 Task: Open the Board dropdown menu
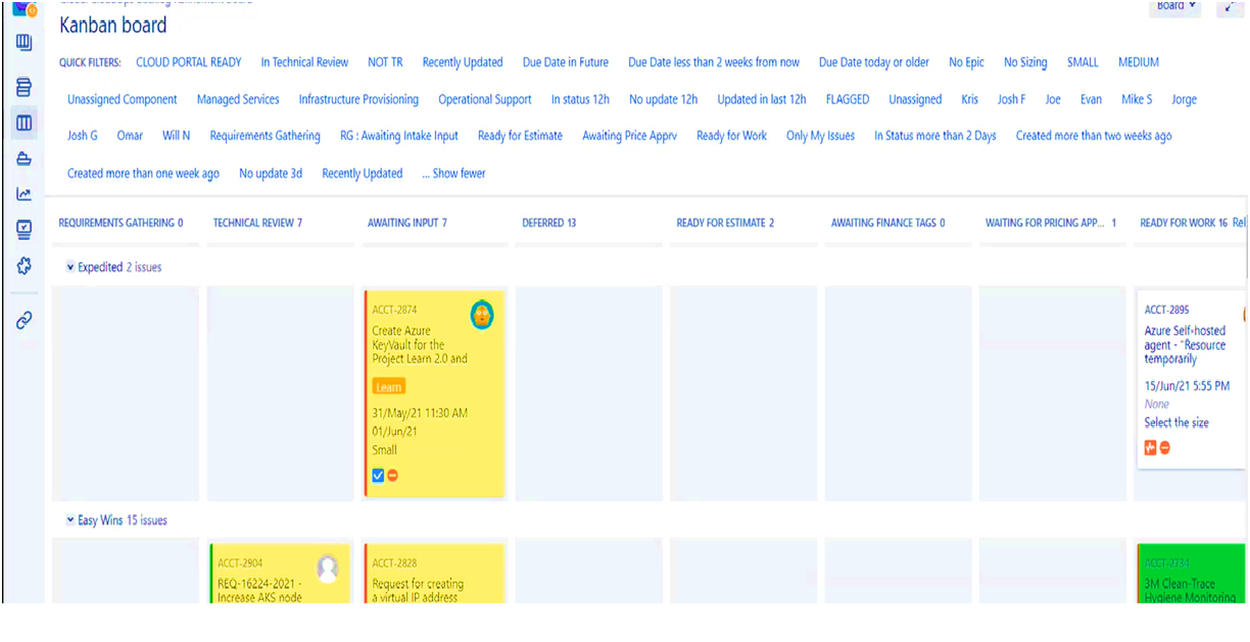click(1175, 6)
